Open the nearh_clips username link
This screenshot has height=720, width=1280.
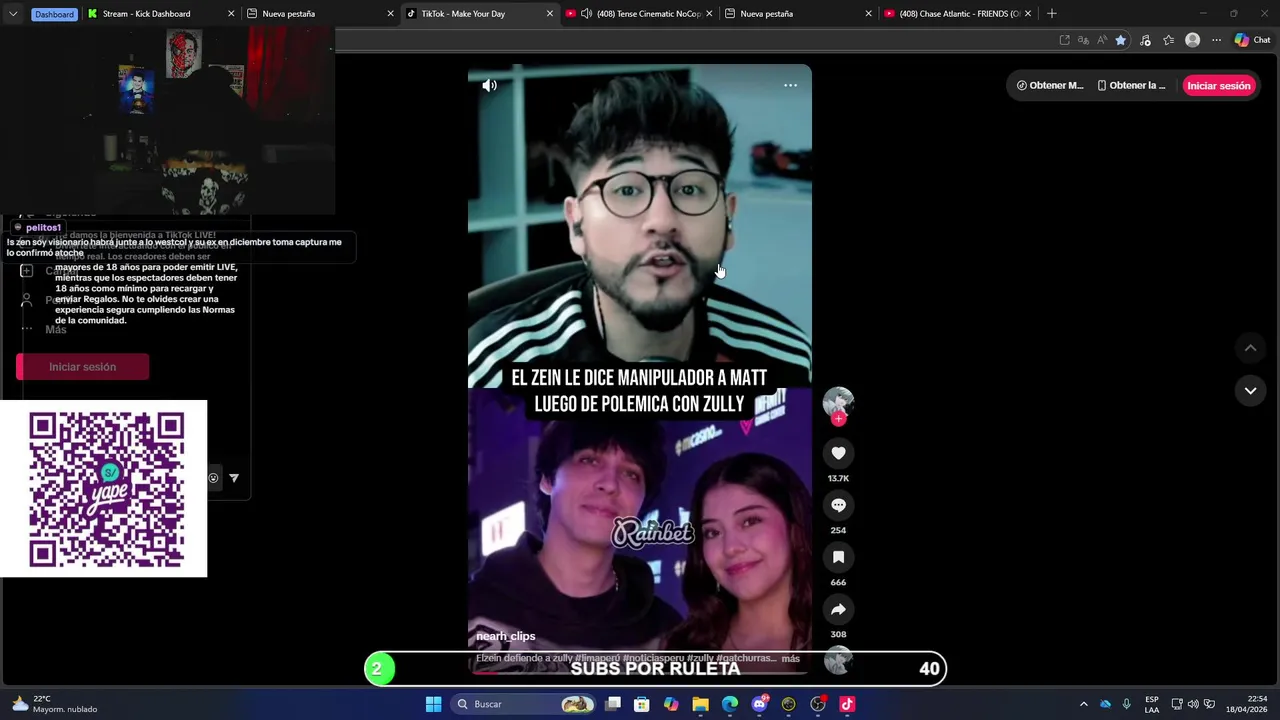pyautogui.click(x=506, y=636)
